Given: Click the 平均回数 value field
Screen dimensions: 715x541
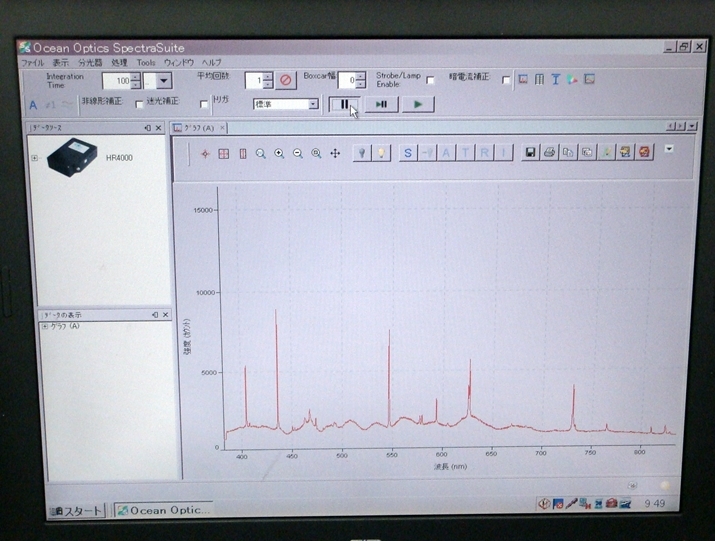Looking at the screenshot, I should point(254,81).
